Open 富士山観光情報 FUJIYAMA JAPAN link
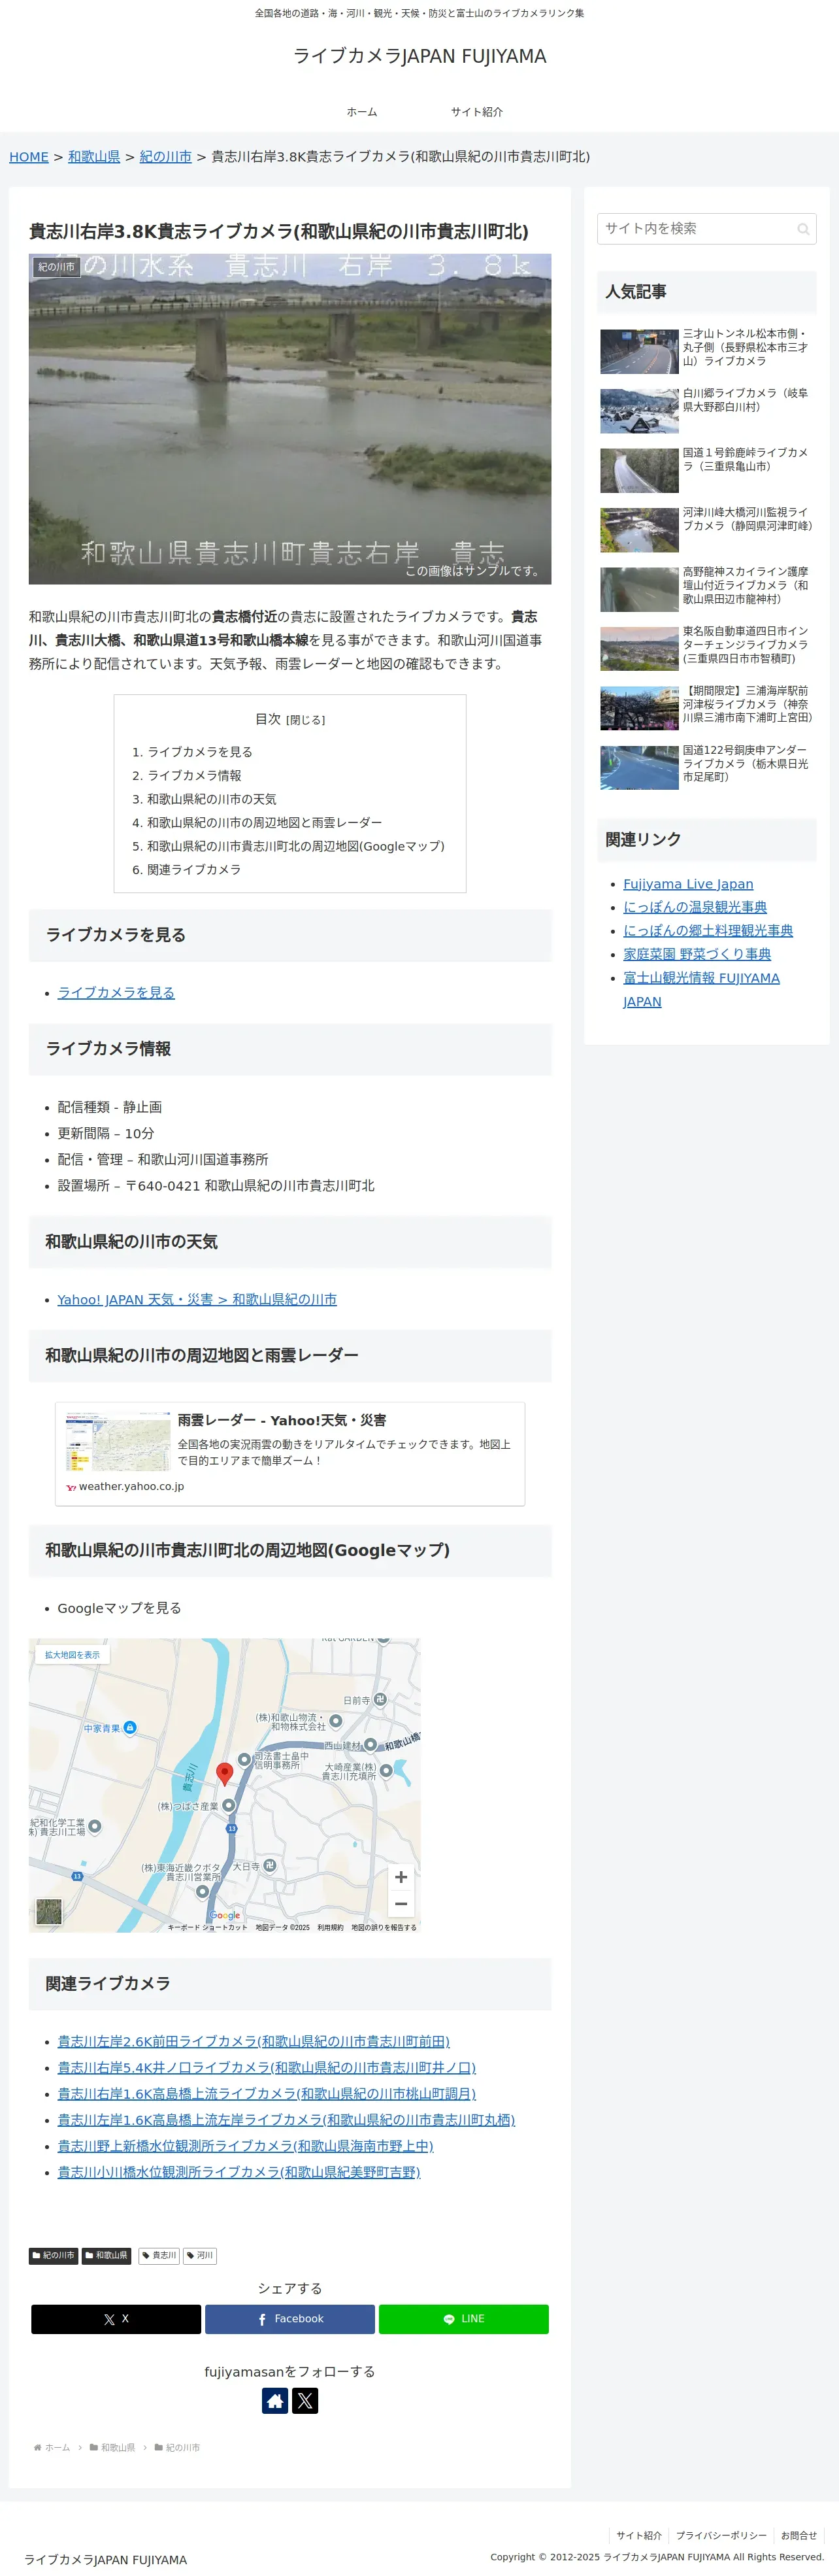Screen dimensions: 839x2576 click(701, 989)
